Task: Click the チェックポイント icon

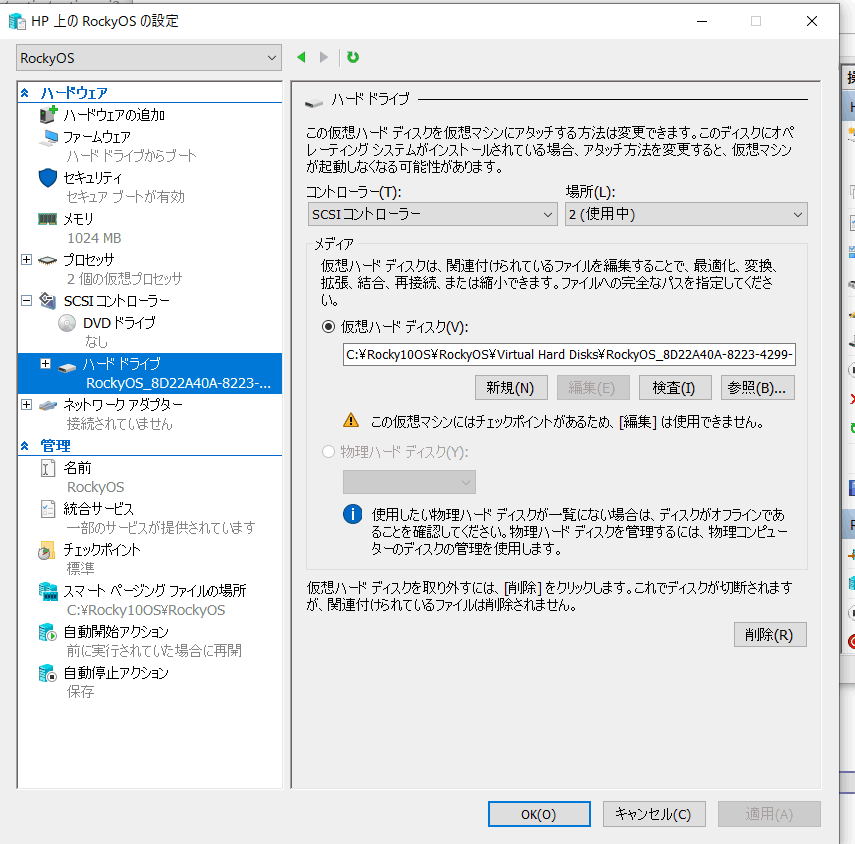Action: click(x=47, y=551)
